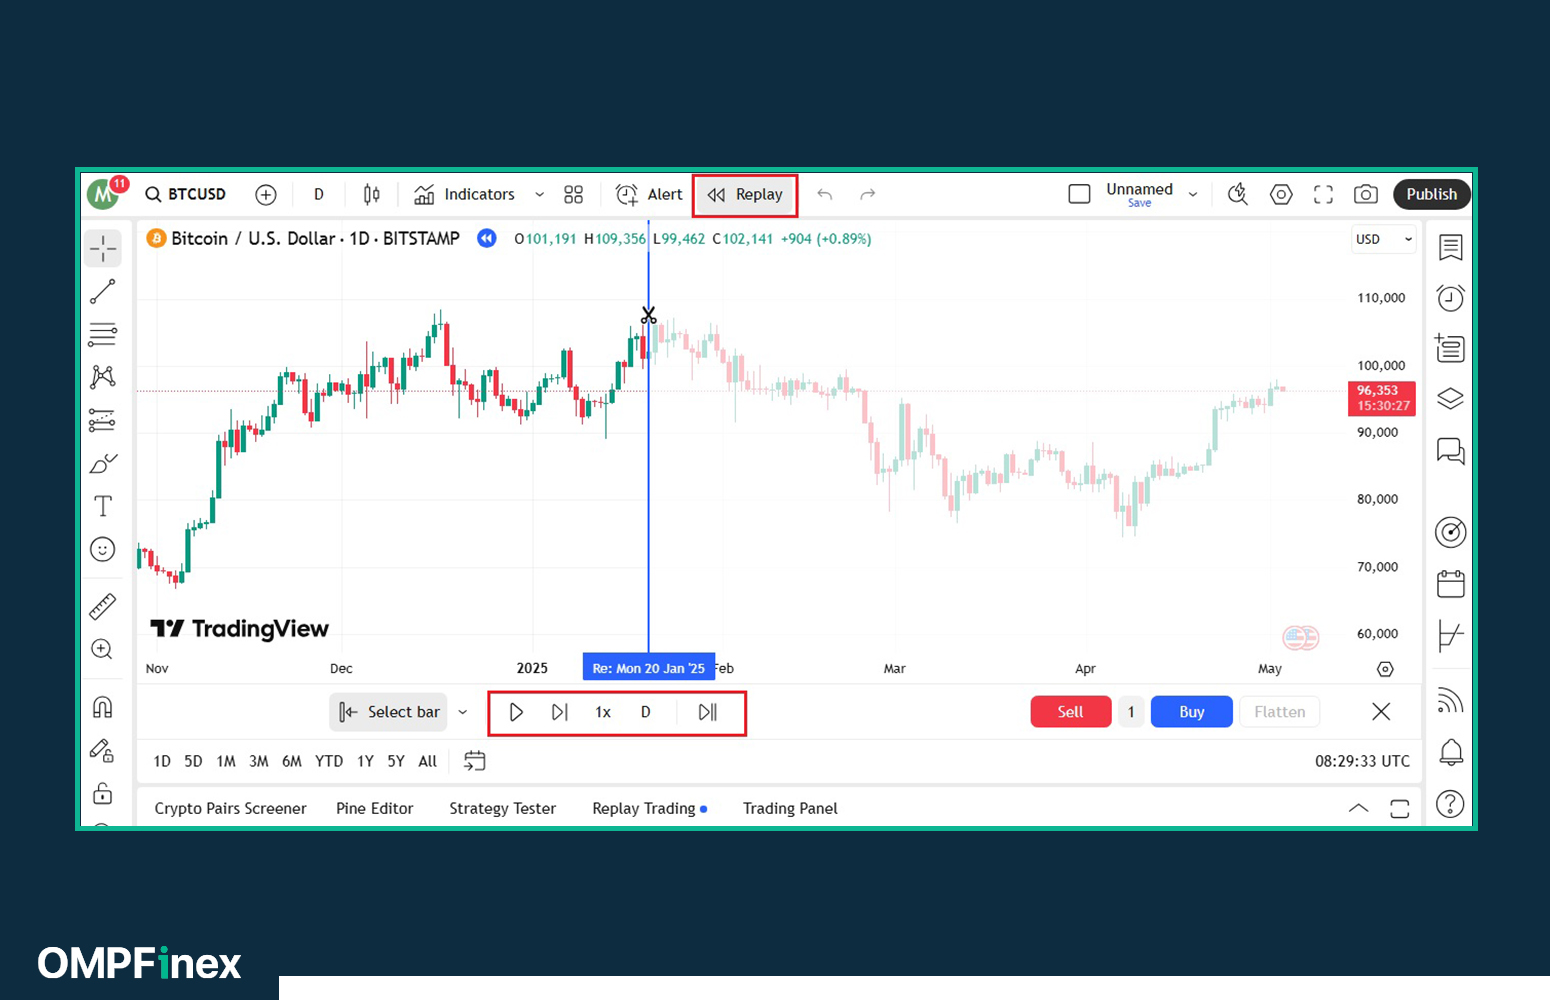Click the Publish button
The width and height of the screenshot is (1550, 1000).
(1431, 194)
